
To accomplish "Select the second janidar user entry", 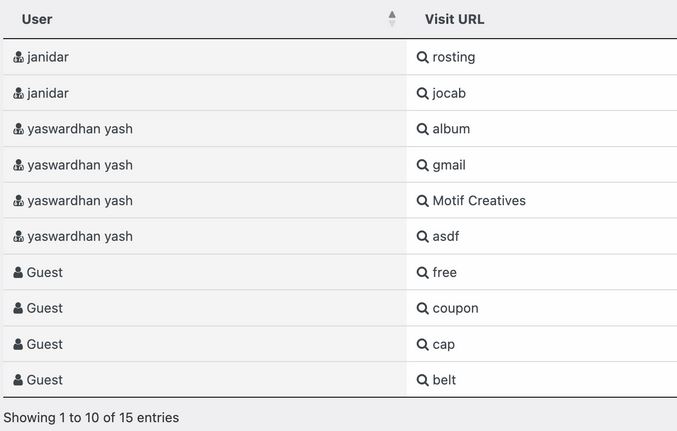I will pos(47,93).
